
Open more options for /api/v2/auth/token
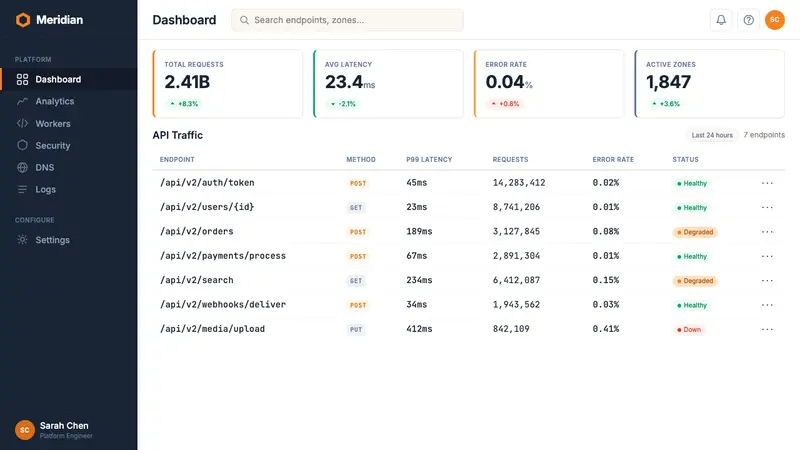pyautogui.click(x=767, y=183)
